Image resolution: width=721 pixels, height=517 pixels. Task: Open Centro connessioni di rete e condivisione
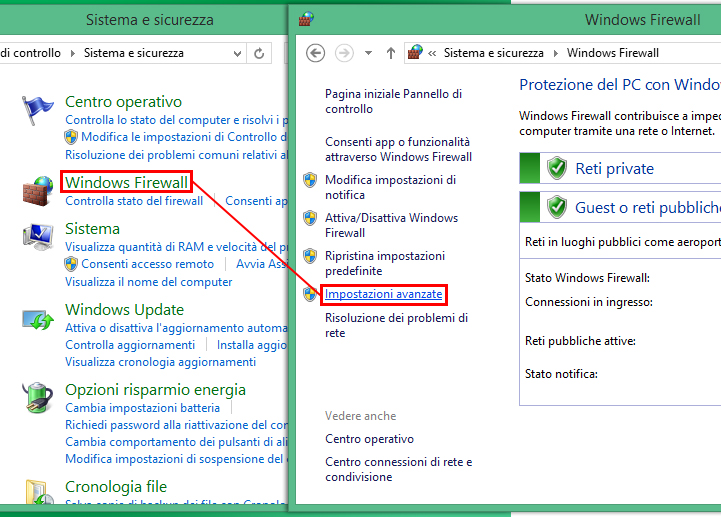pyautogui.click(x=399, y=469)
